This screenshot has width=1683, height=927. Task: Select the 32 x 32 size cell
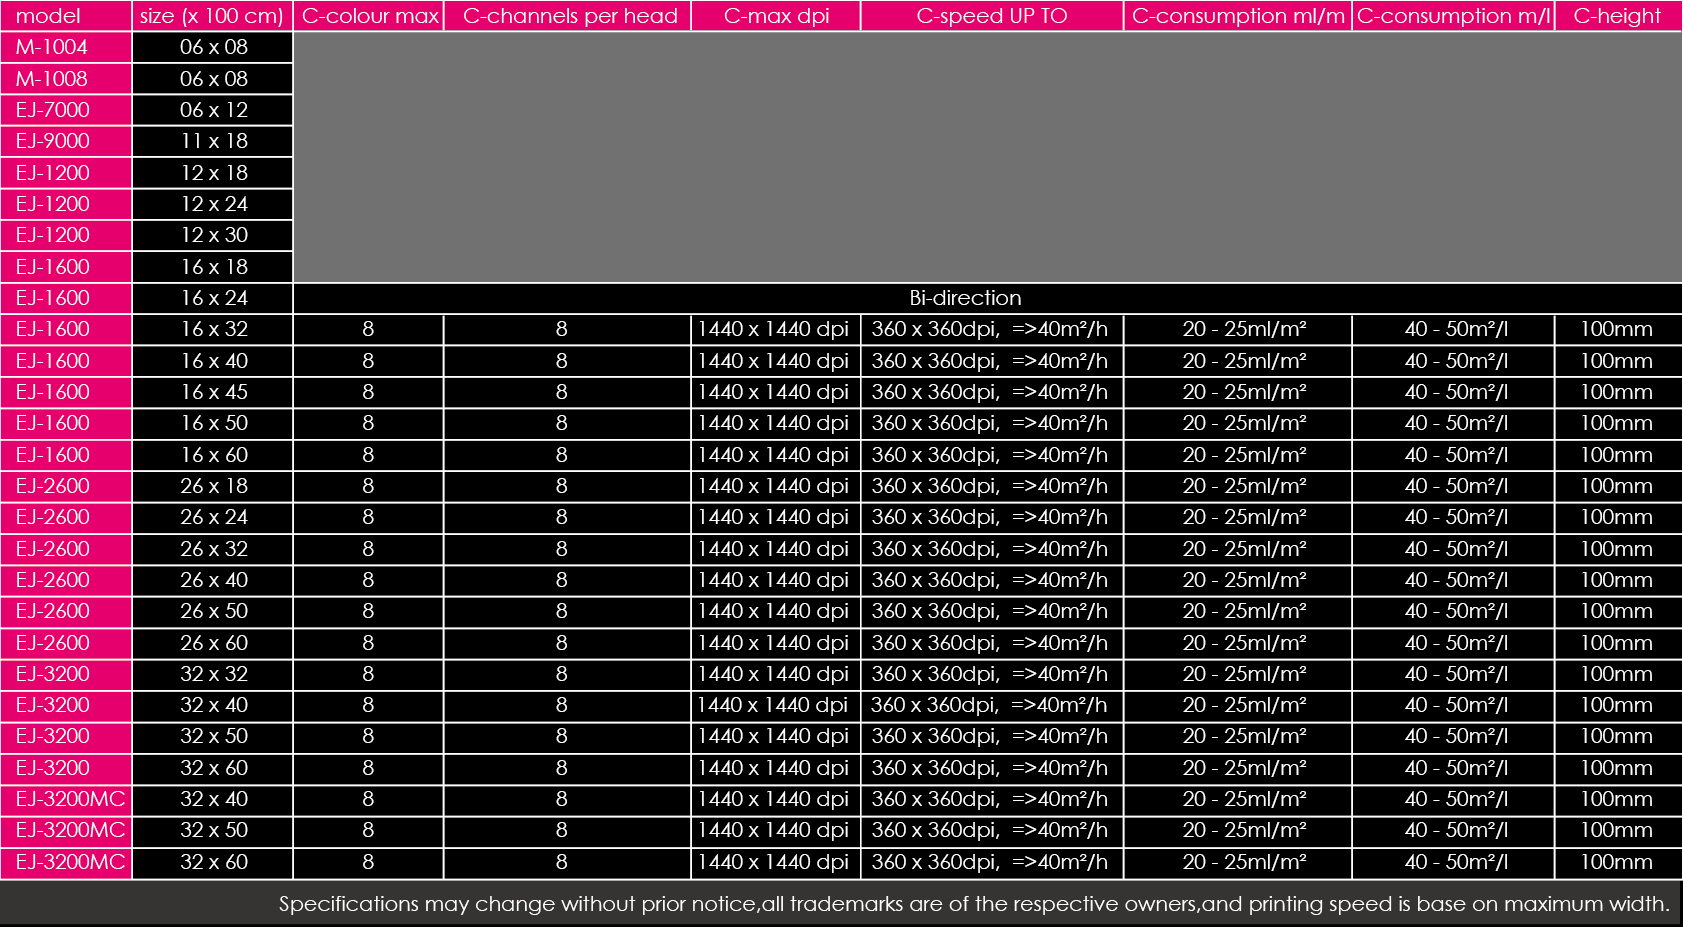click(x=213, y=674)
